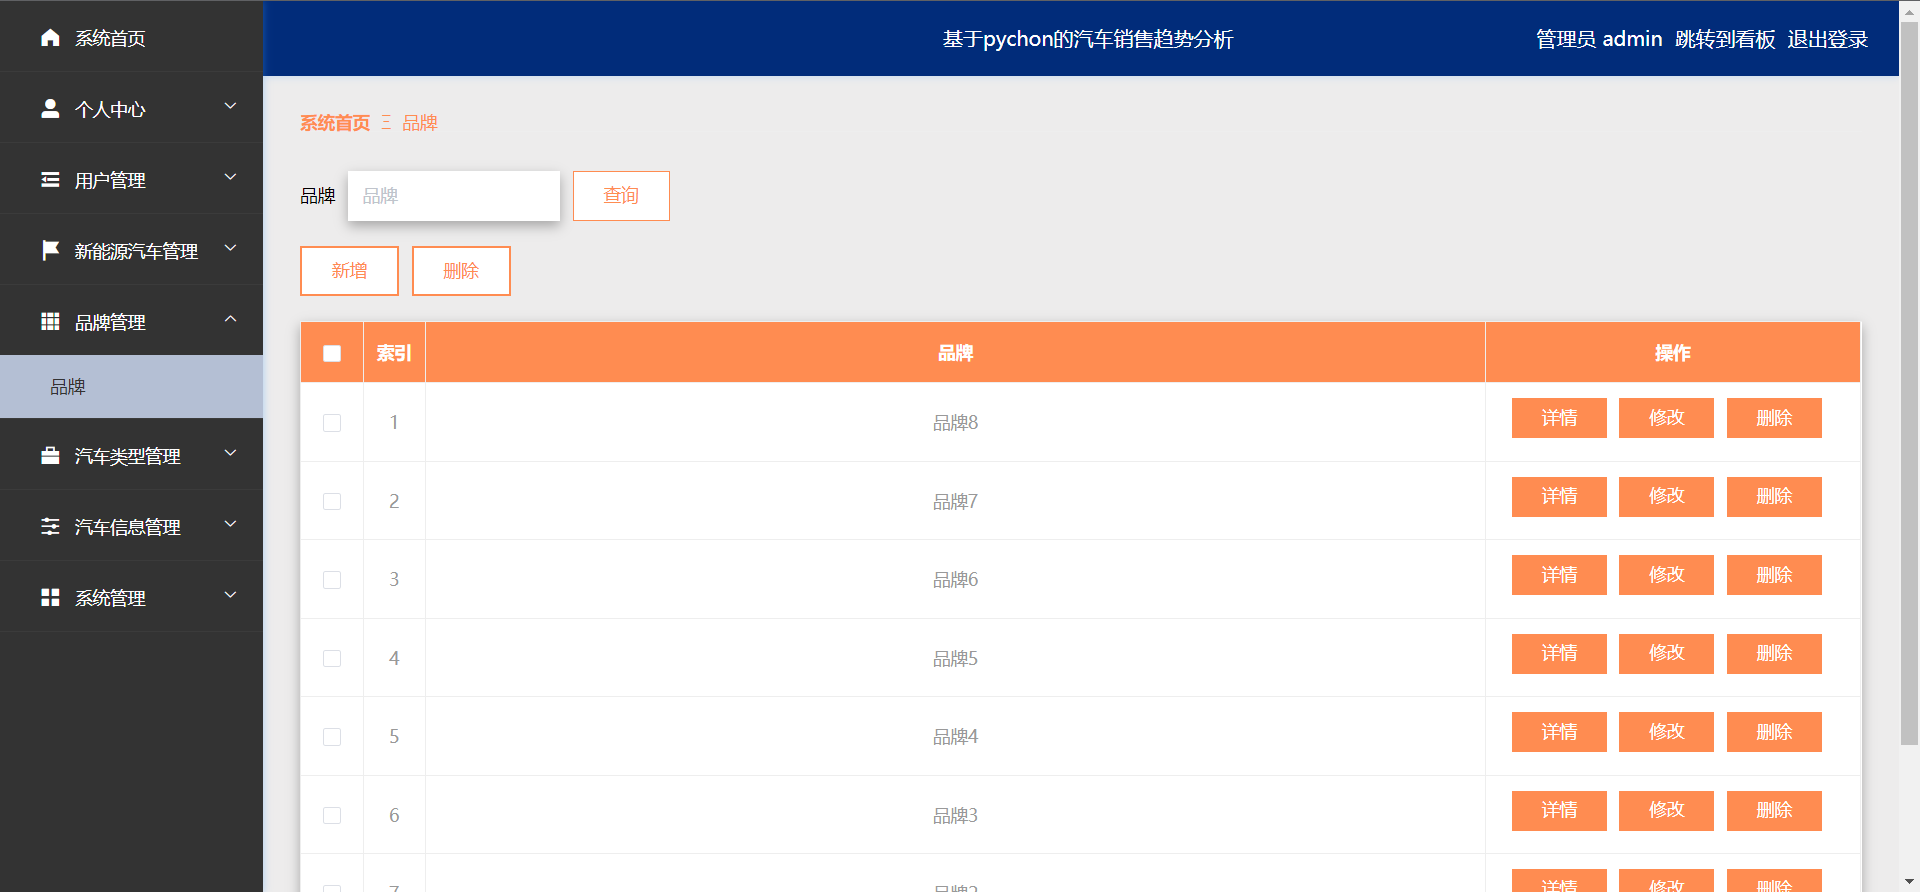
Task: Click 删除 for 品牌3
Action: (x=1774, y=811)
